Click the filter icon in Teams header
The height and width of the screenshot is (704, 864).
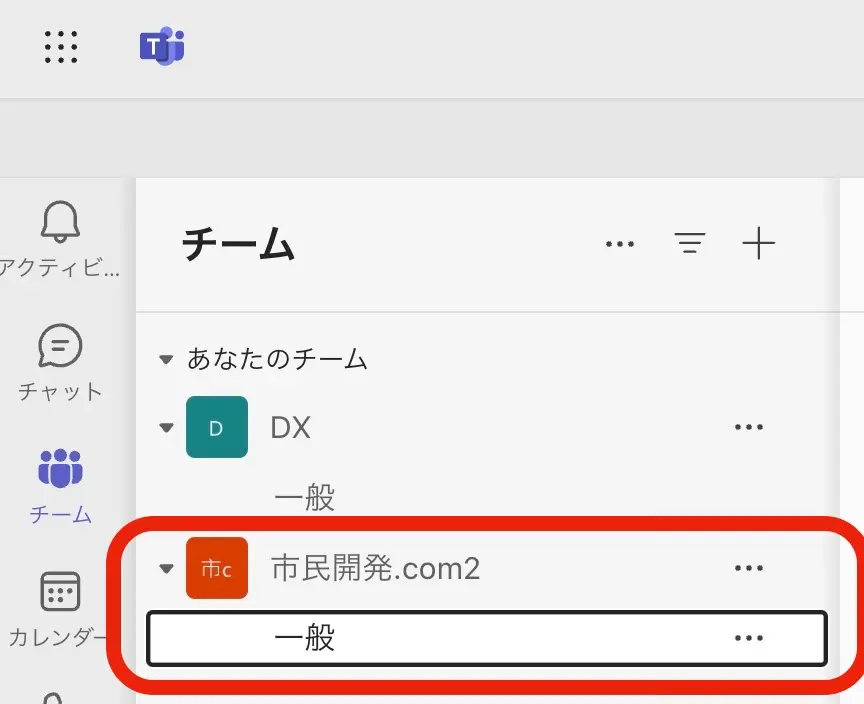pos(689,243)
